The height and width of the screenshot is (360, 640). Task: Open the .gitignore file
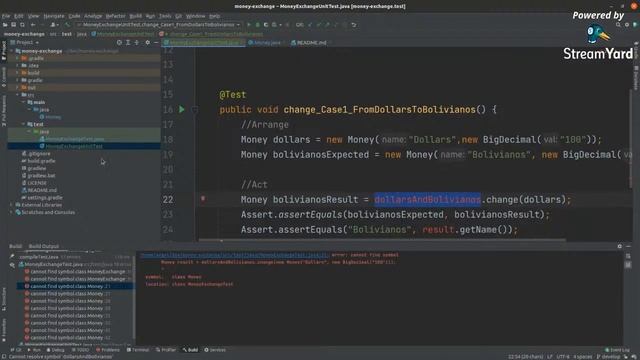(36, 154)
